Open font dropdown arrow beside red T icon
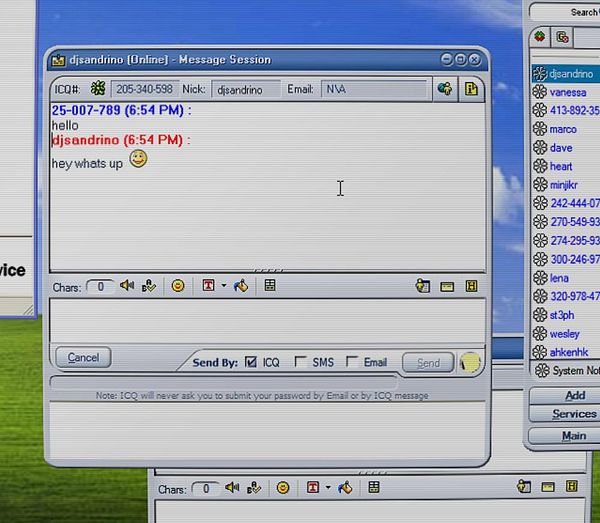 pyautogui.click(x=224, y=285)
